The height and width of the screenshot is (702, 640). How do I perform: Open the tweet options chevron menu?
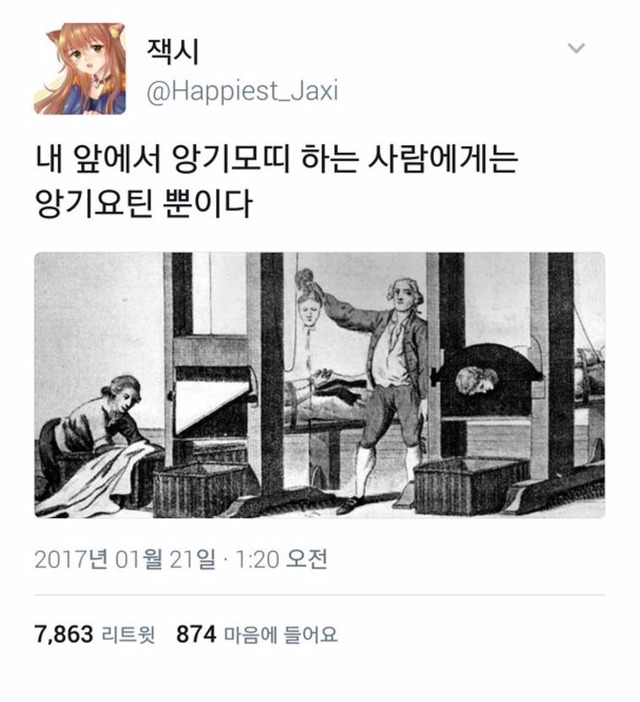point(576,47)
